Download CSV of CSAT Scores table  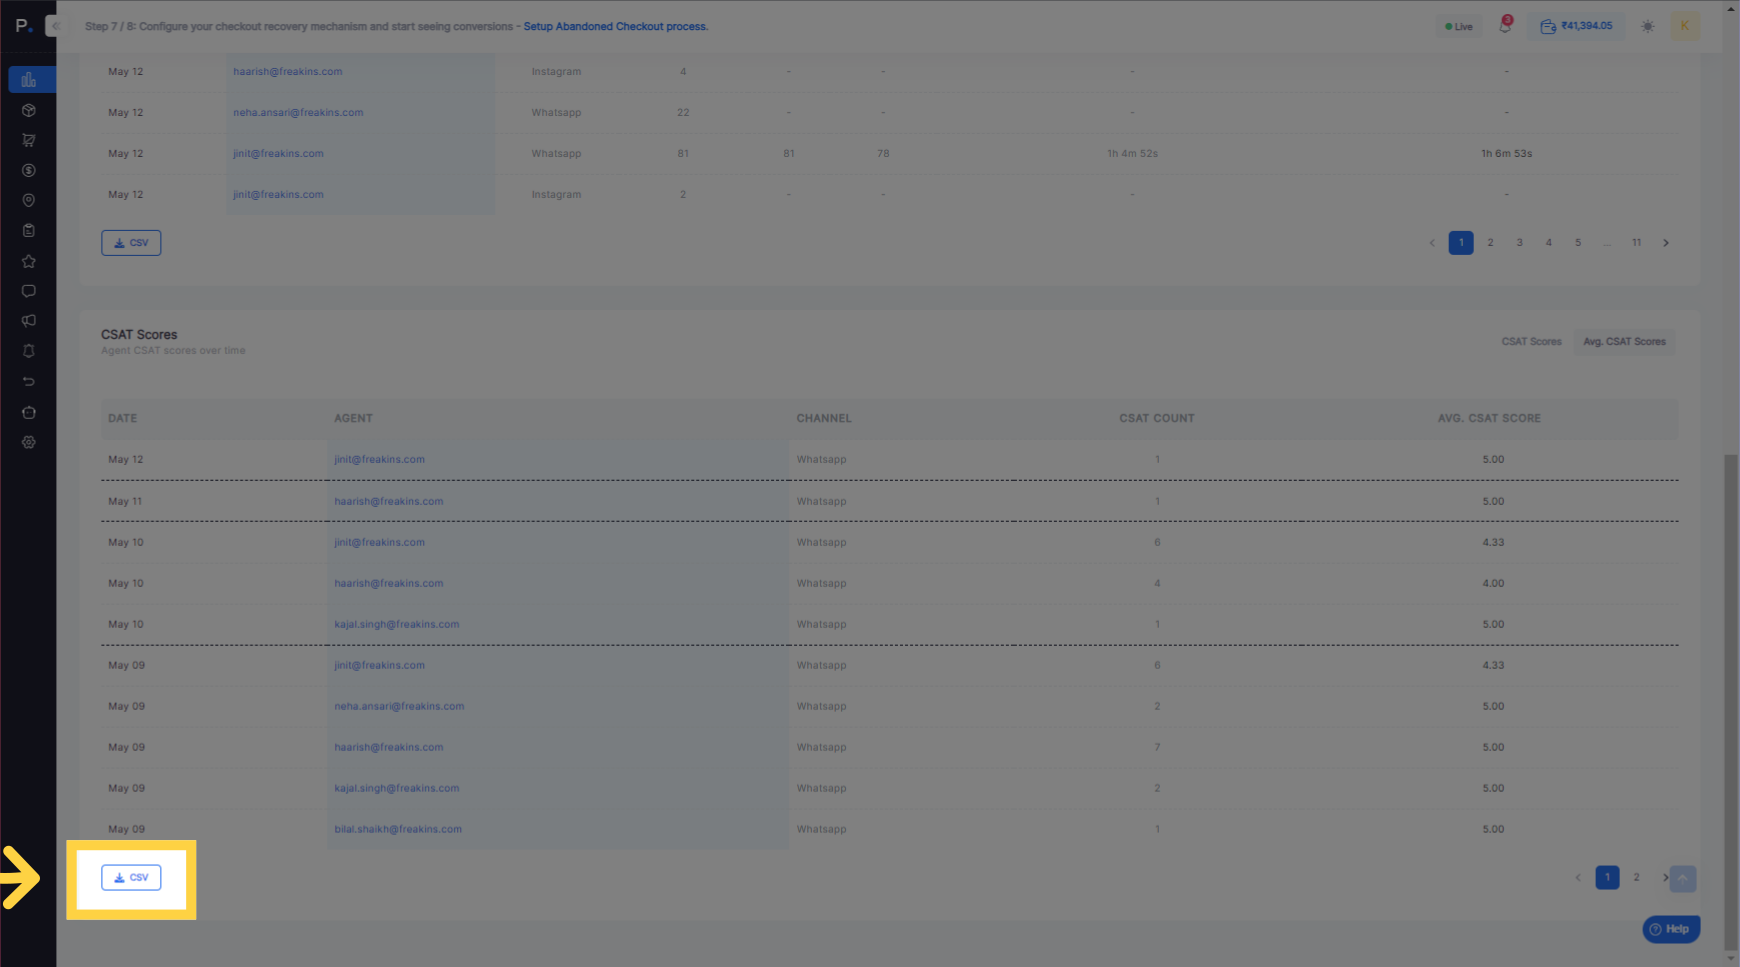click(x=131, y=878)
